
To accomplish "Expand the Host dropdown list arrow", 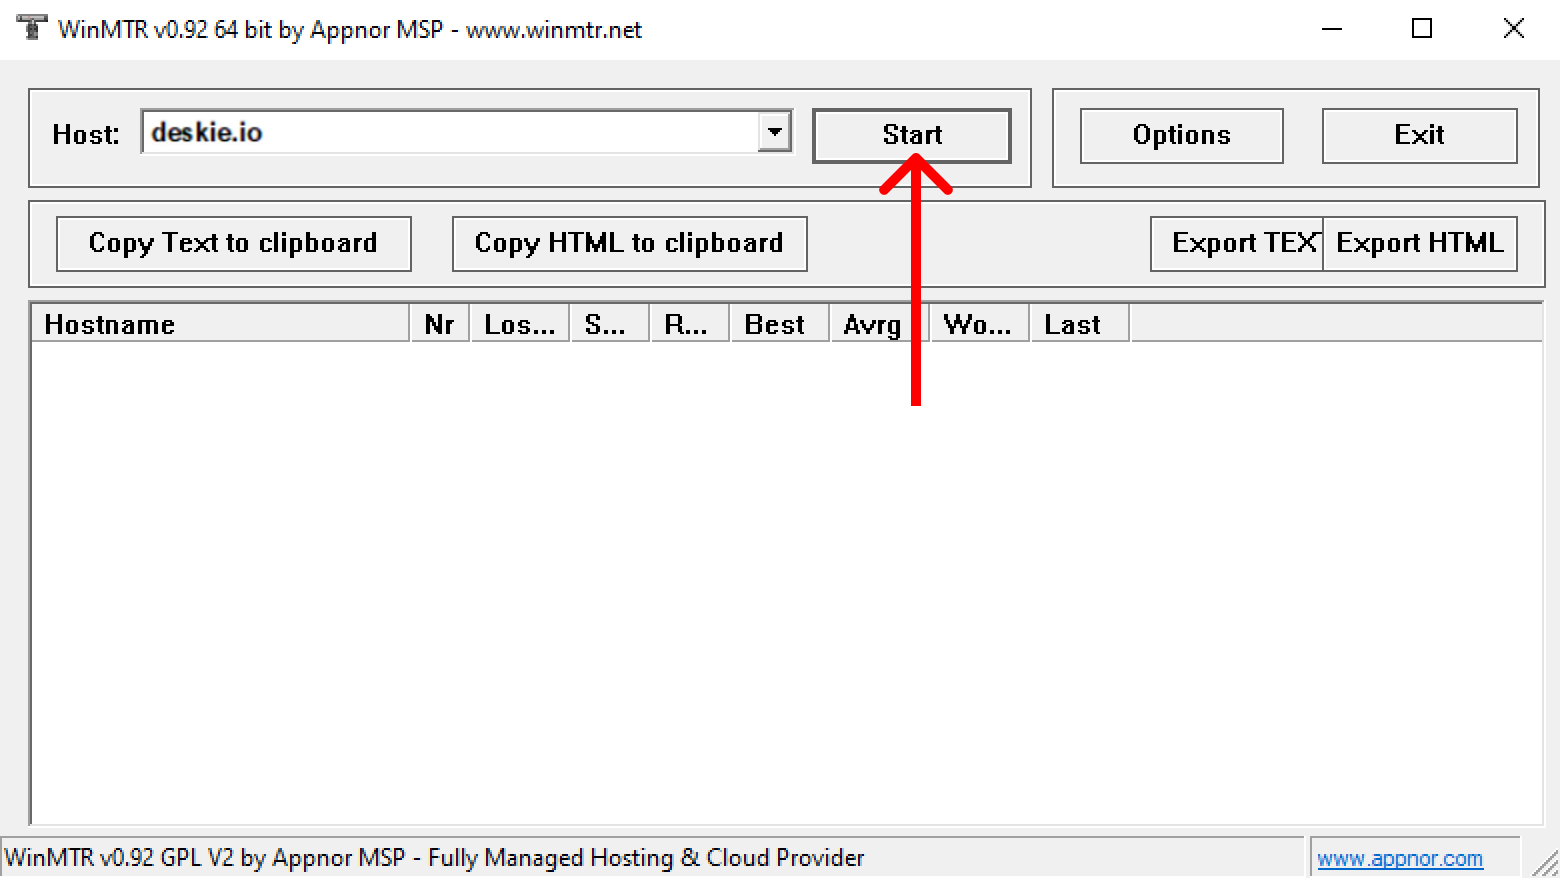I will point(774,132).
